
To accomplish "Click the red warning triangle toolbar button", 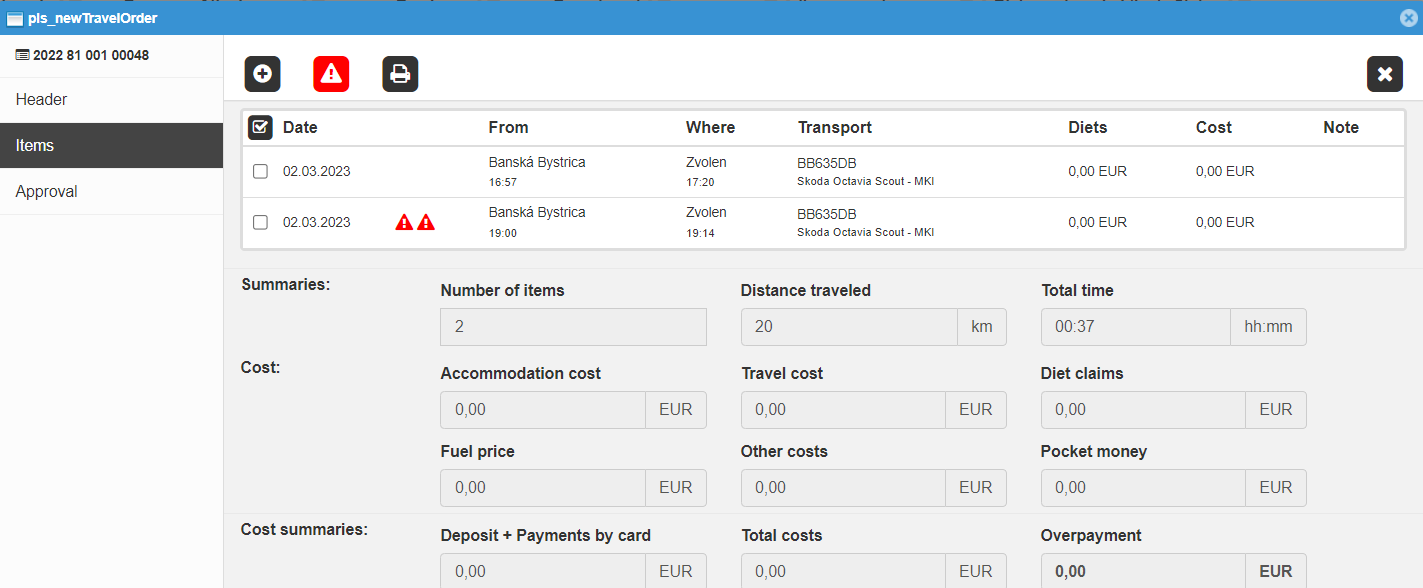I will [x=331, y=74].
